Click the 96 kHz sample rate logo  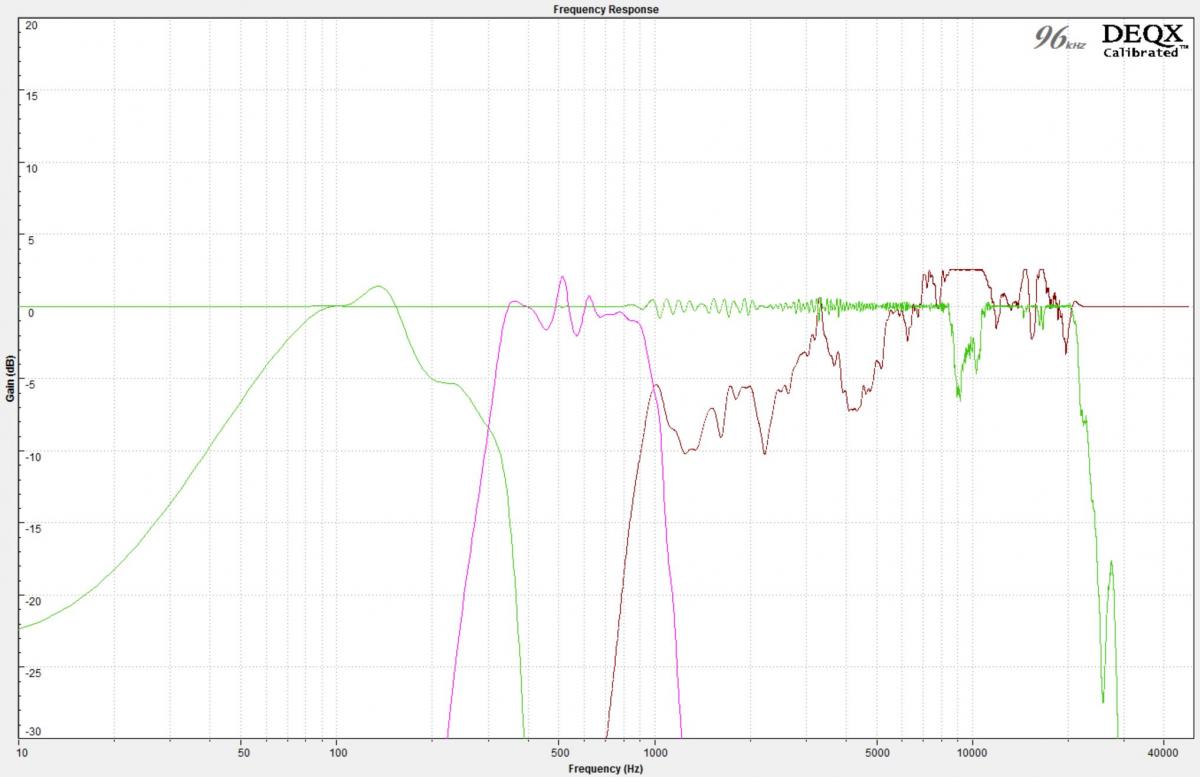click(x=1059, y=40)
